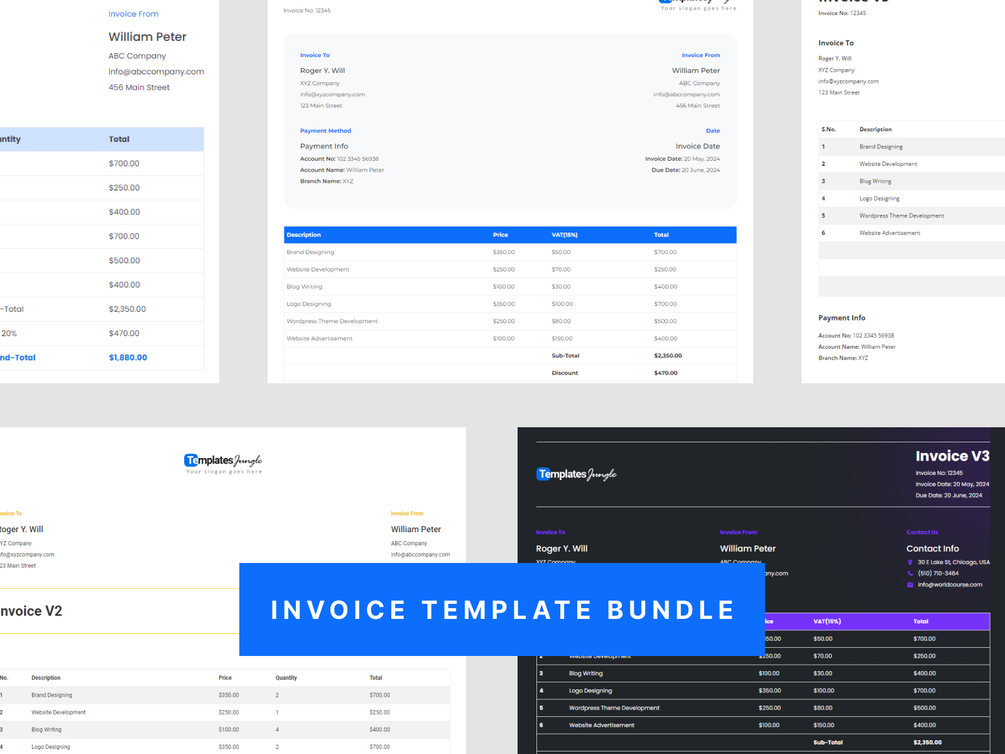Click 'Account No: 102 3345 56938' in center invoice
The image size is (1005, 754).
339,159
